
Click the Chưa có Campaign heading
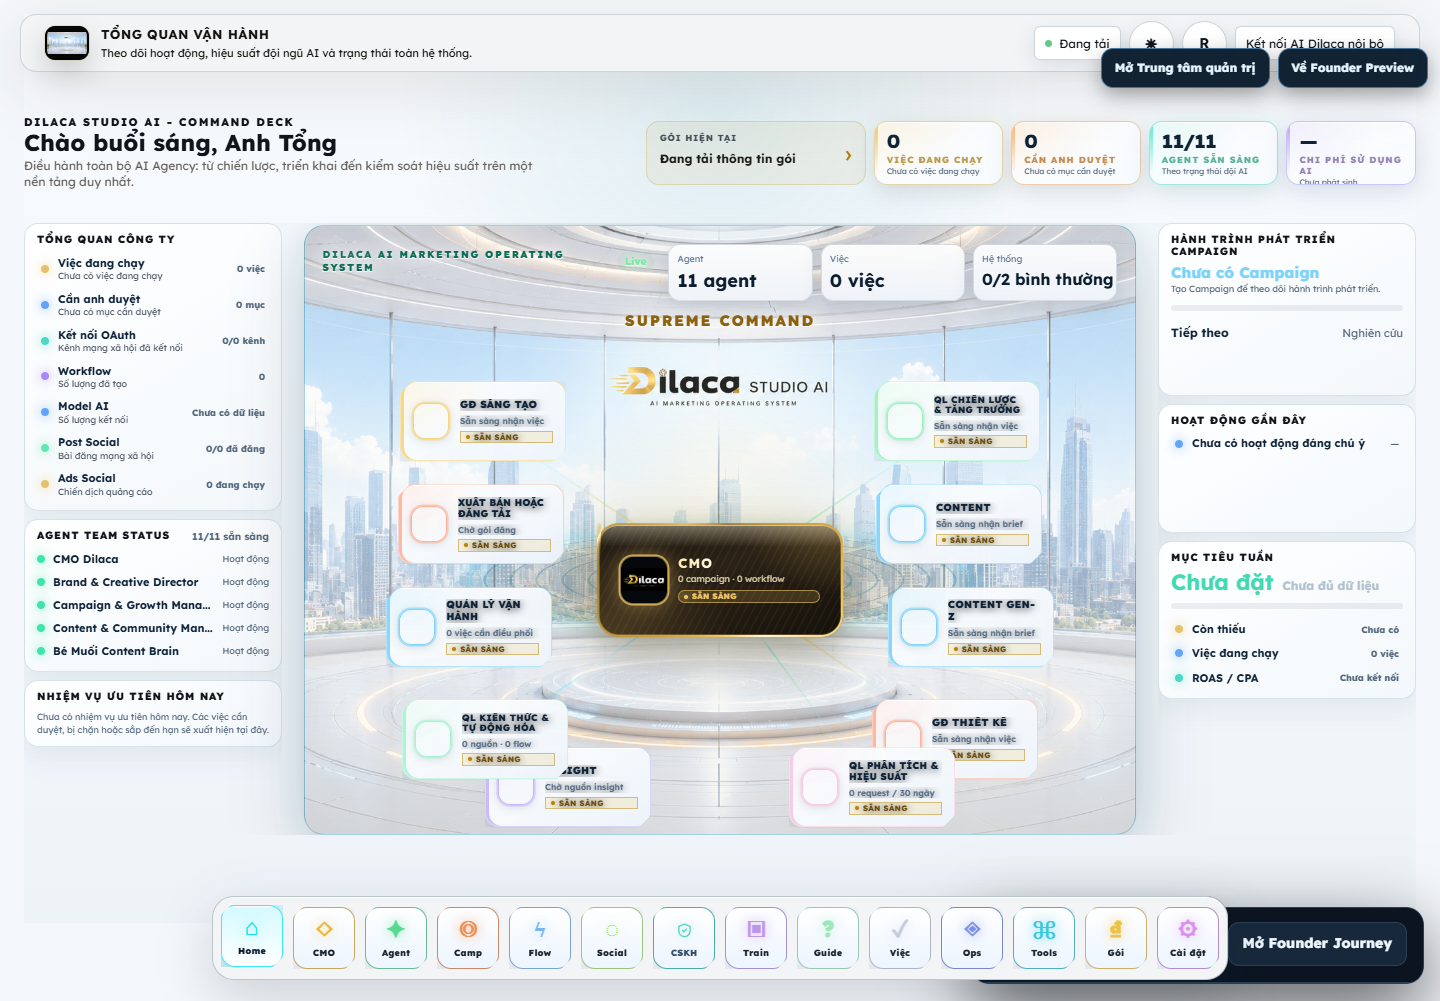point(1245,273)
